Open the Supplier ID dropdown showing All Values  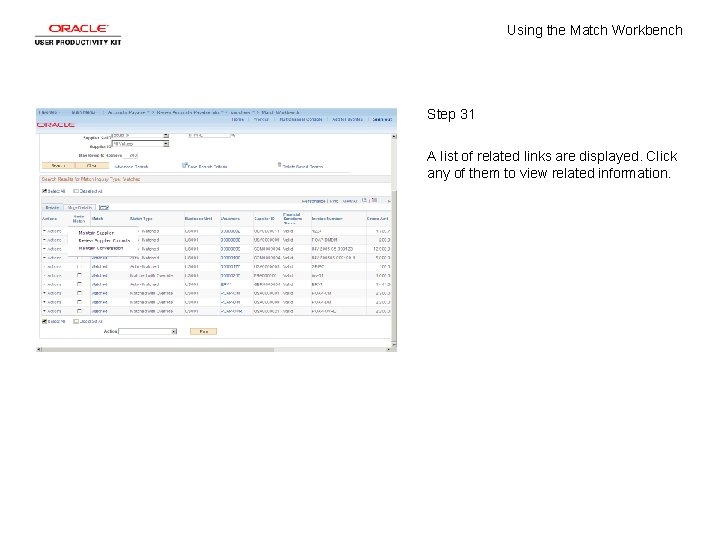pyautogui.click(x=141, y=144)
